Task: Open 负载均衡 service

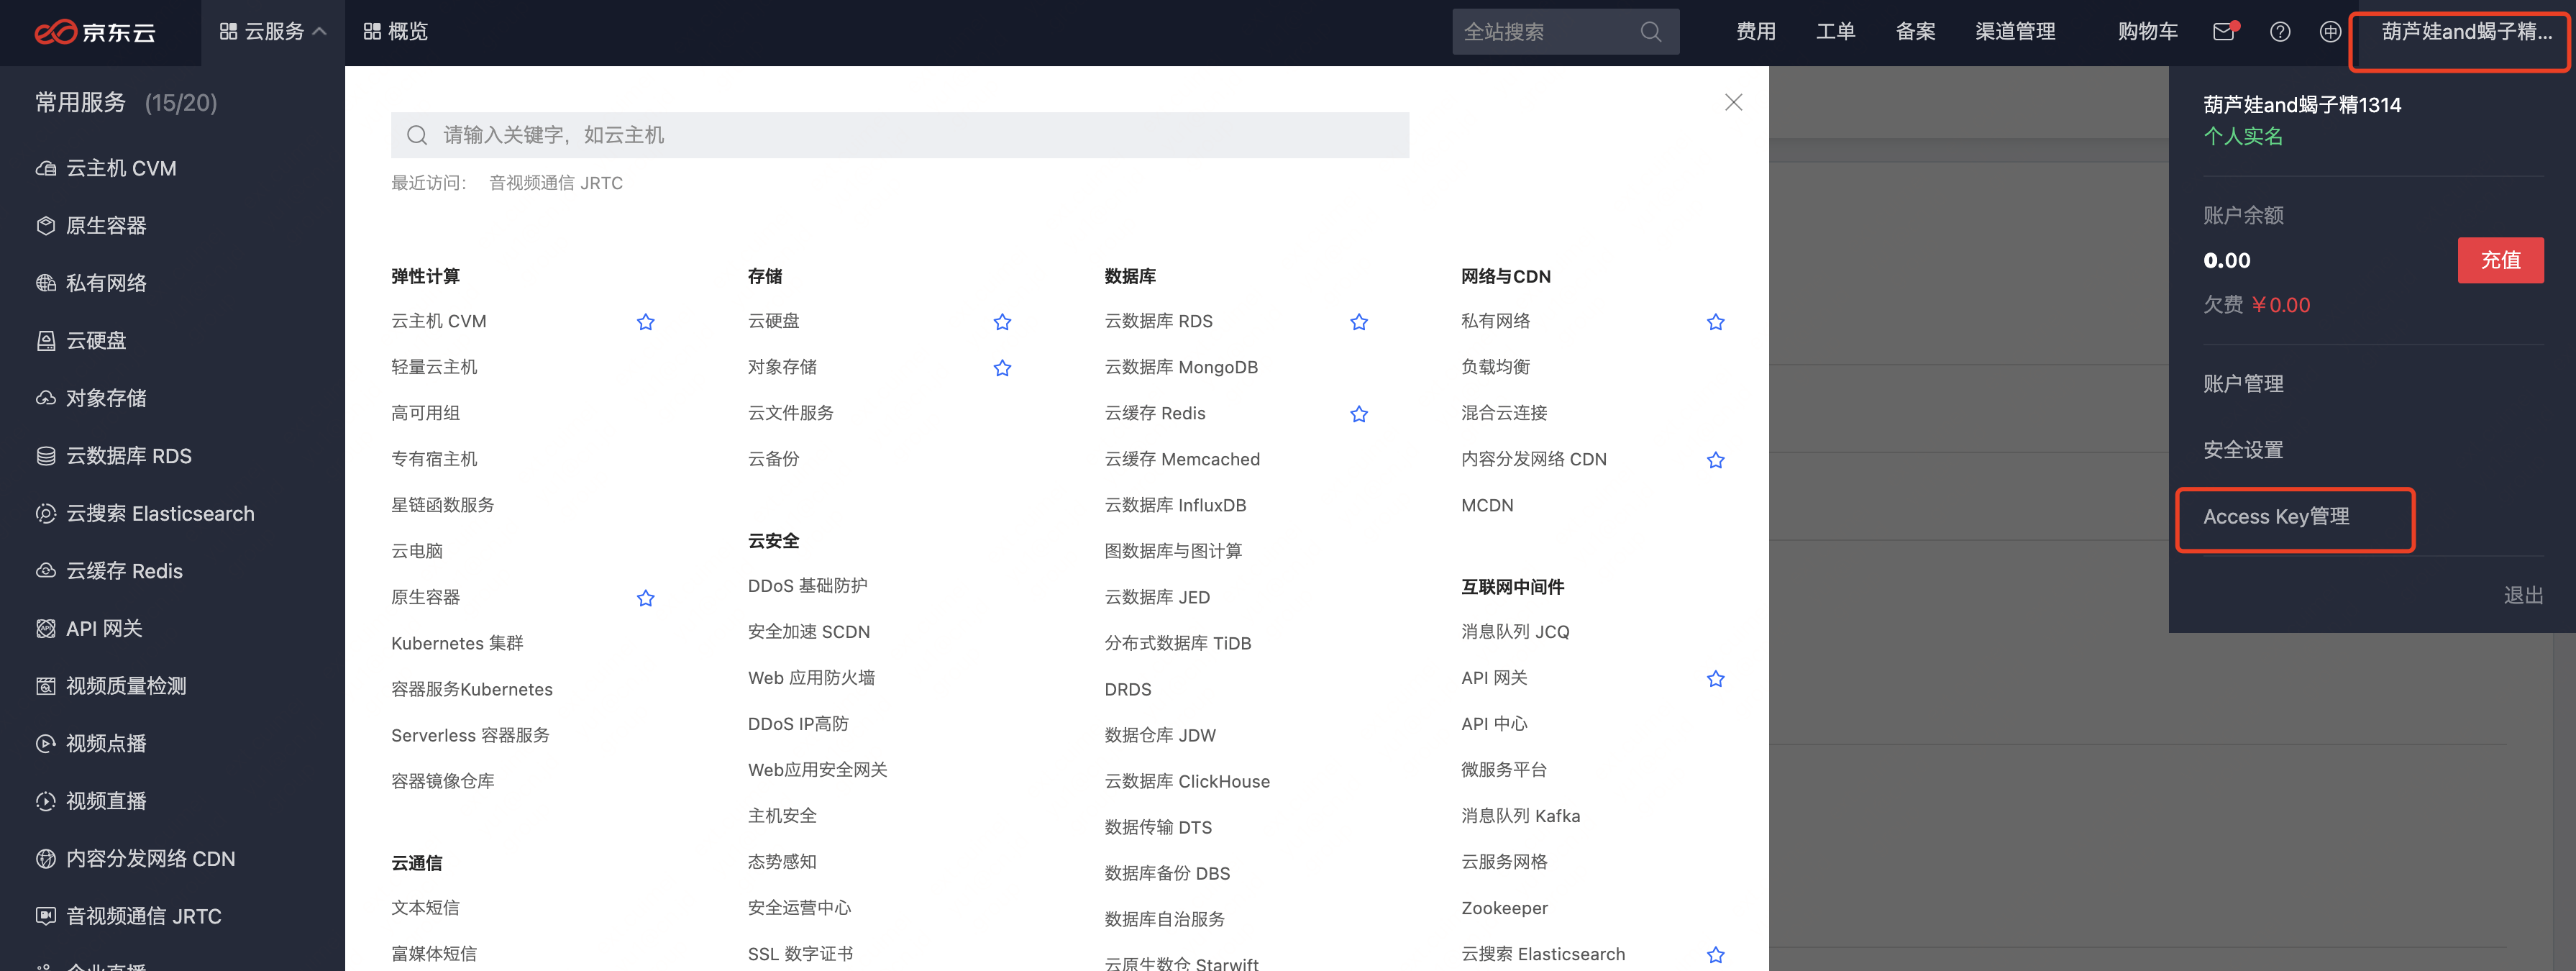Action: click(1495, 367)
